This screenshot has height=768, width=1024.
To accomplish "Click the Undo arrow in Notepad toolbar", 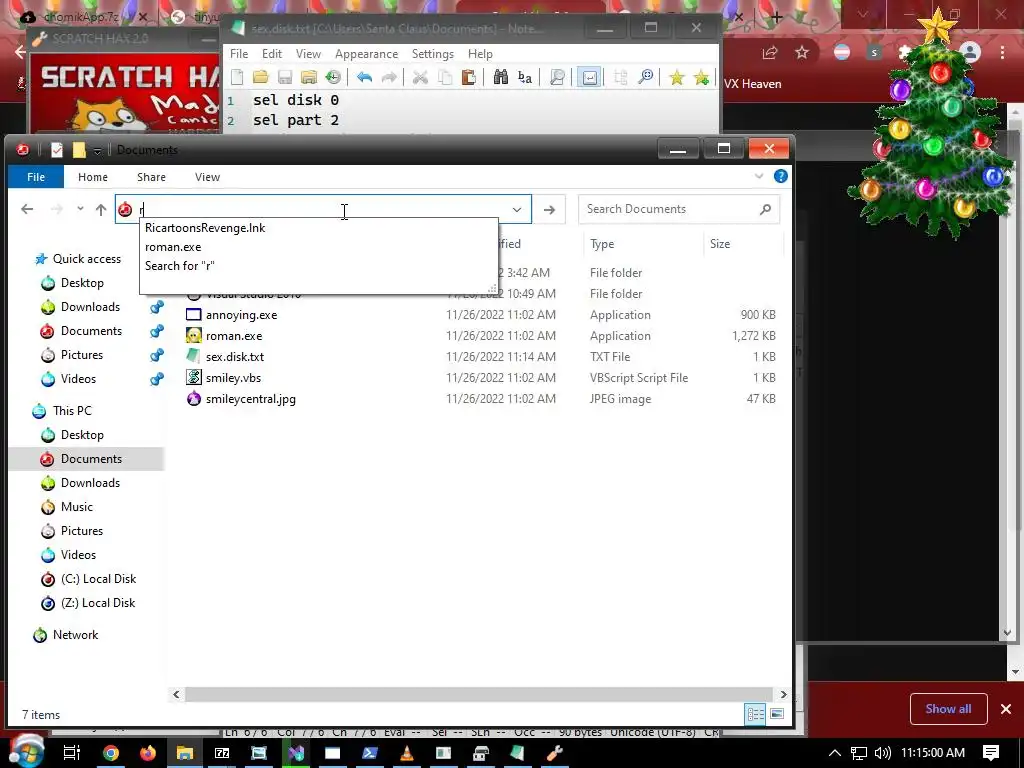I will pyautogui.click(x=364, y=78).
